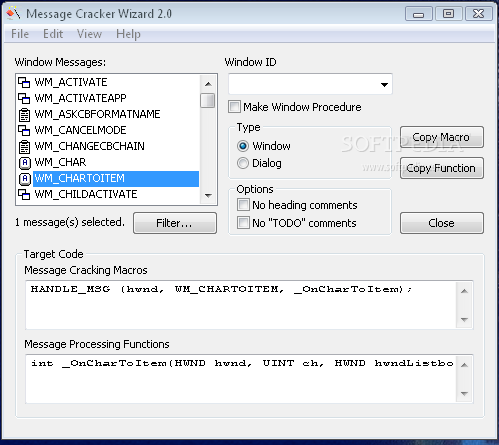
Task: Select the WM_CHILDACTIVATE message
Action: coord(86,194)
